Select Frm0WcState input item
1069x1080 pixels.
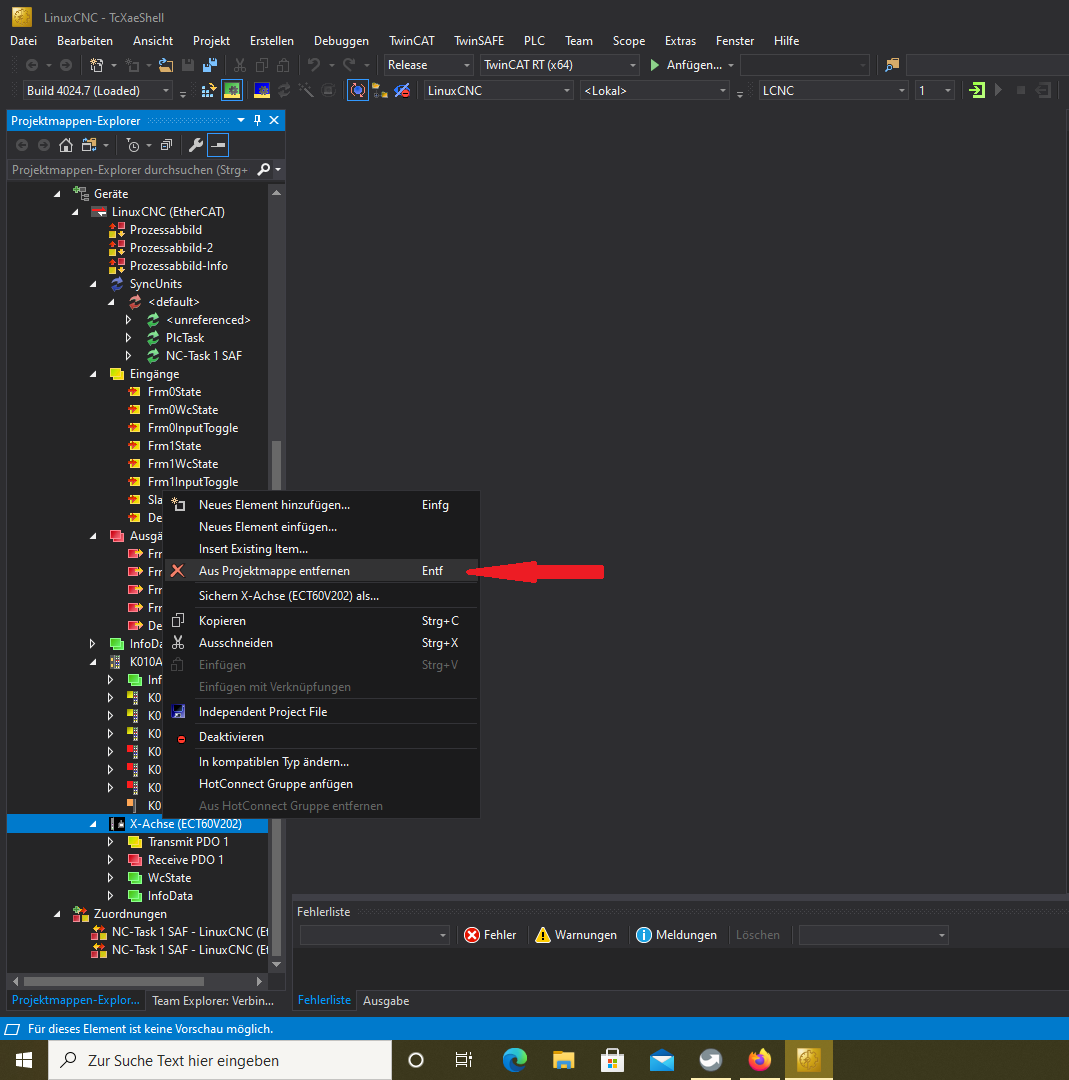point(183,410)
